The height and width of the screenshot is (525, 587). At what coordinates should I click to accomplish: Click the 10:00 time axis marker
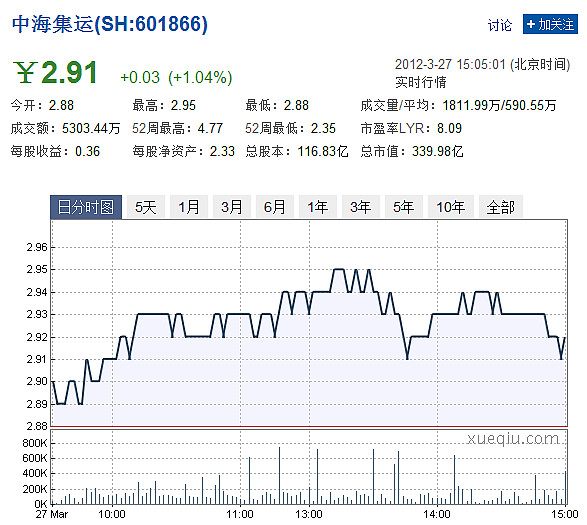[112, 515]
